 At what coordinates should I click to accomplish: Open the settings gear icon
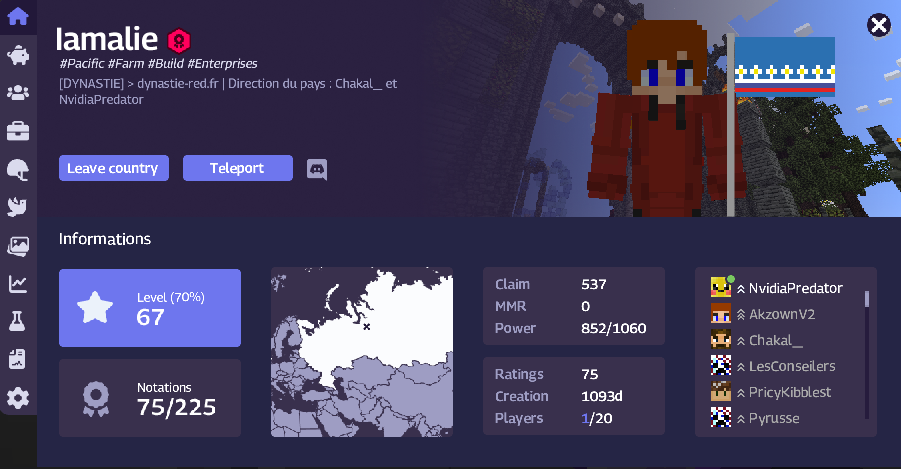point(18,398)
